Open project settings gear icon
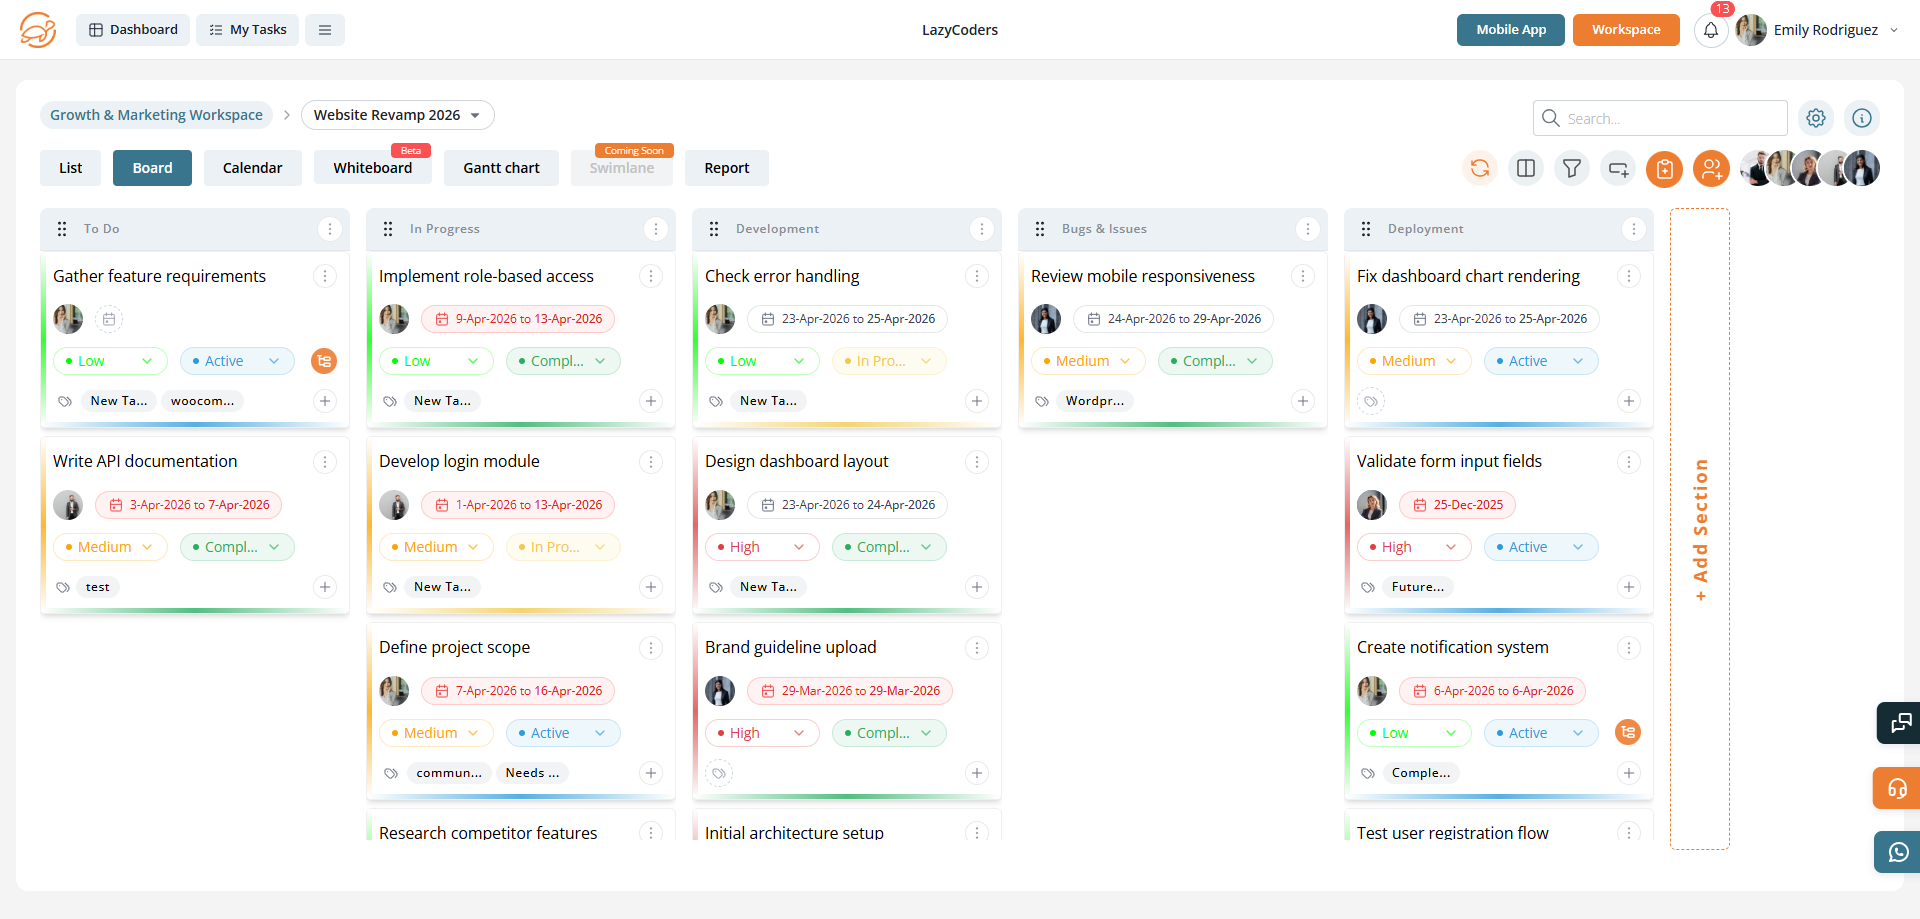 [1816, 118]
